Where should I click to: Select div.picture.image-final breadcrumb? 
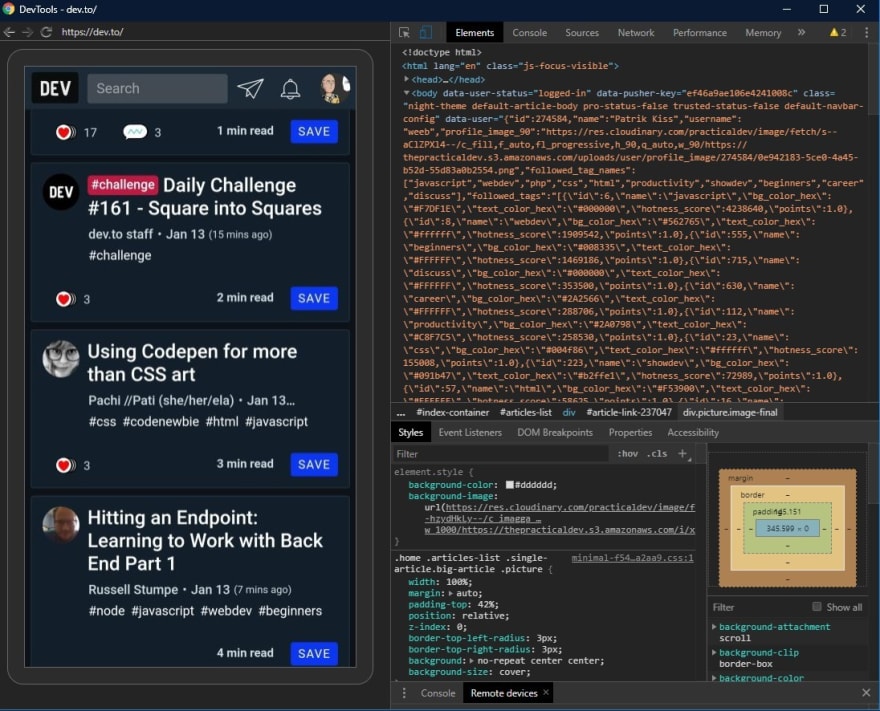730,412
